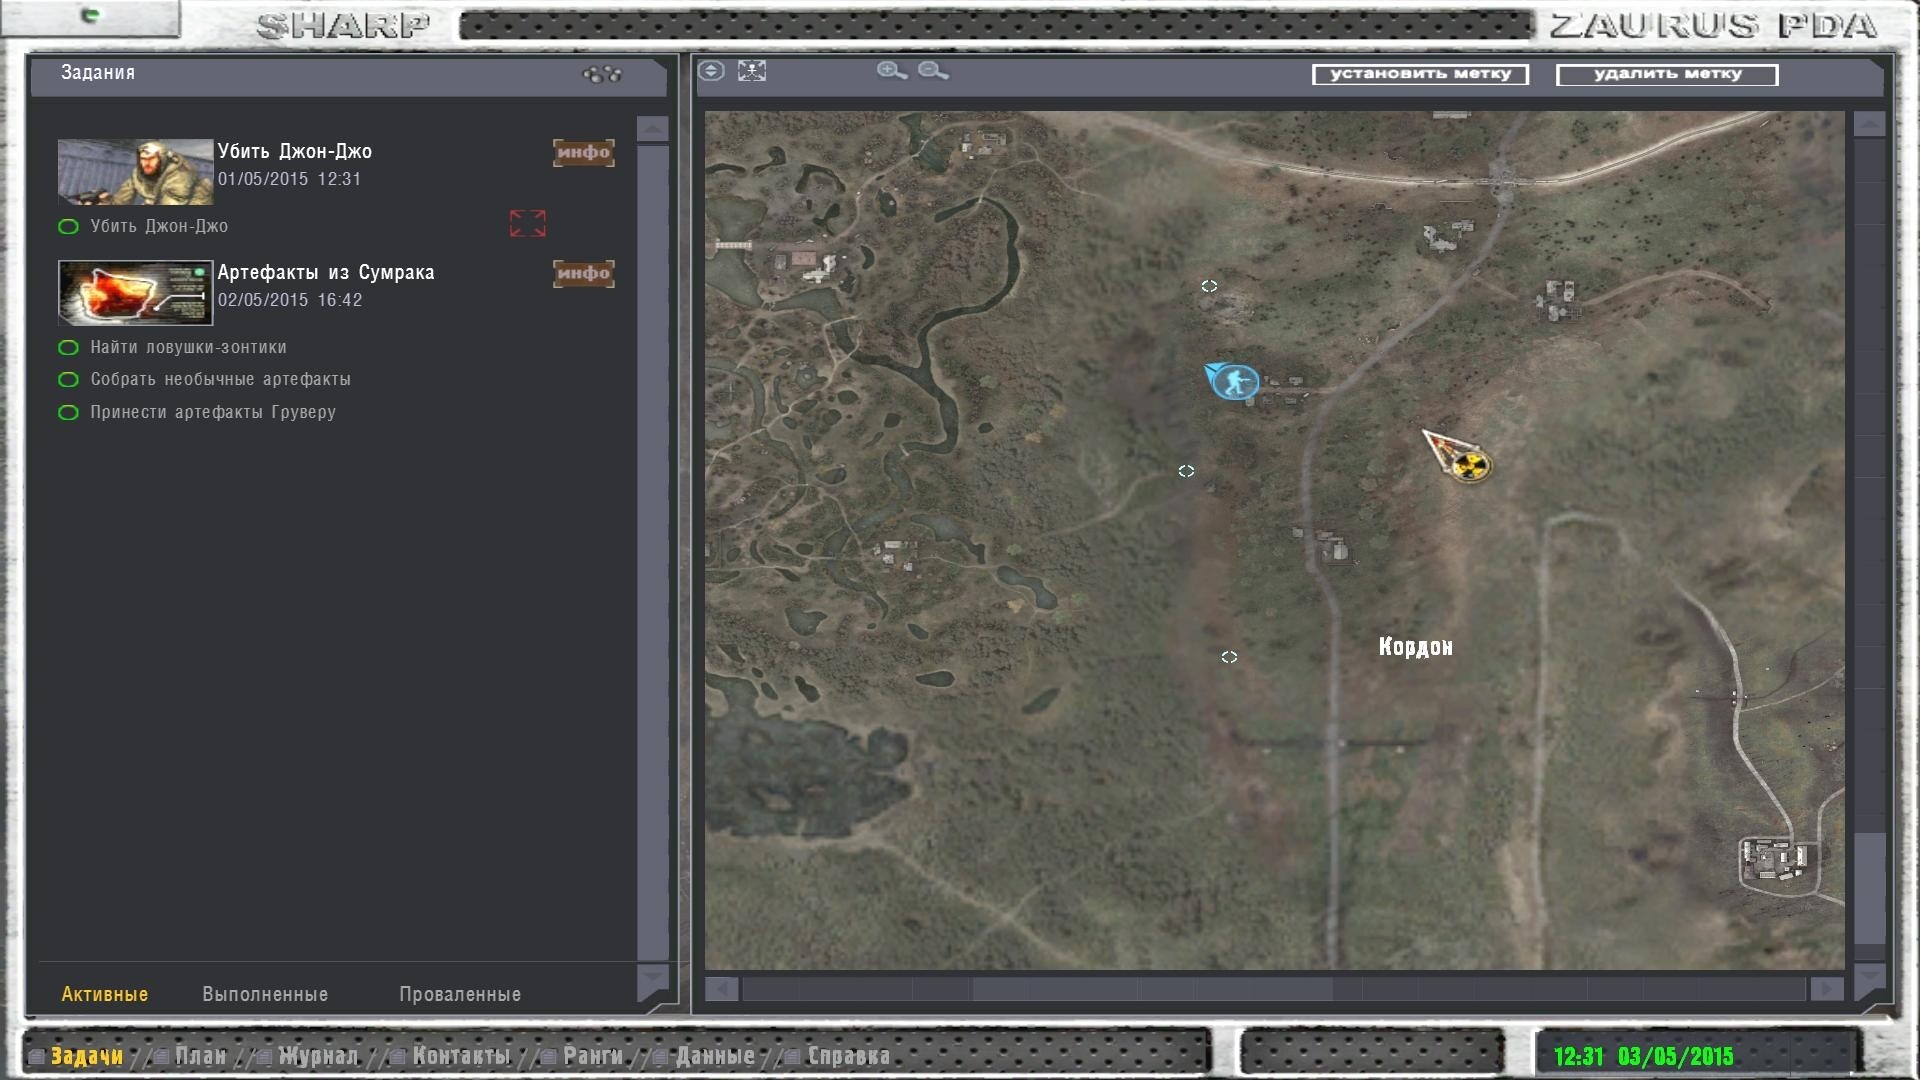Click the radiation quest marker on map
Viewport: 1920px width, 1080px height.
click(1468, 465)
